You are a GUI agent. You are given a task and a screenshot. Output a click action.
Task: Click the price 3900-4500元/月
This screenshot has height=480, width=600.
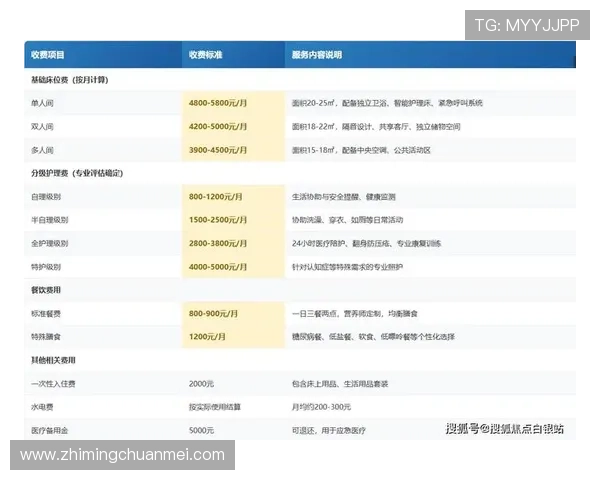[x=218, y=150]
